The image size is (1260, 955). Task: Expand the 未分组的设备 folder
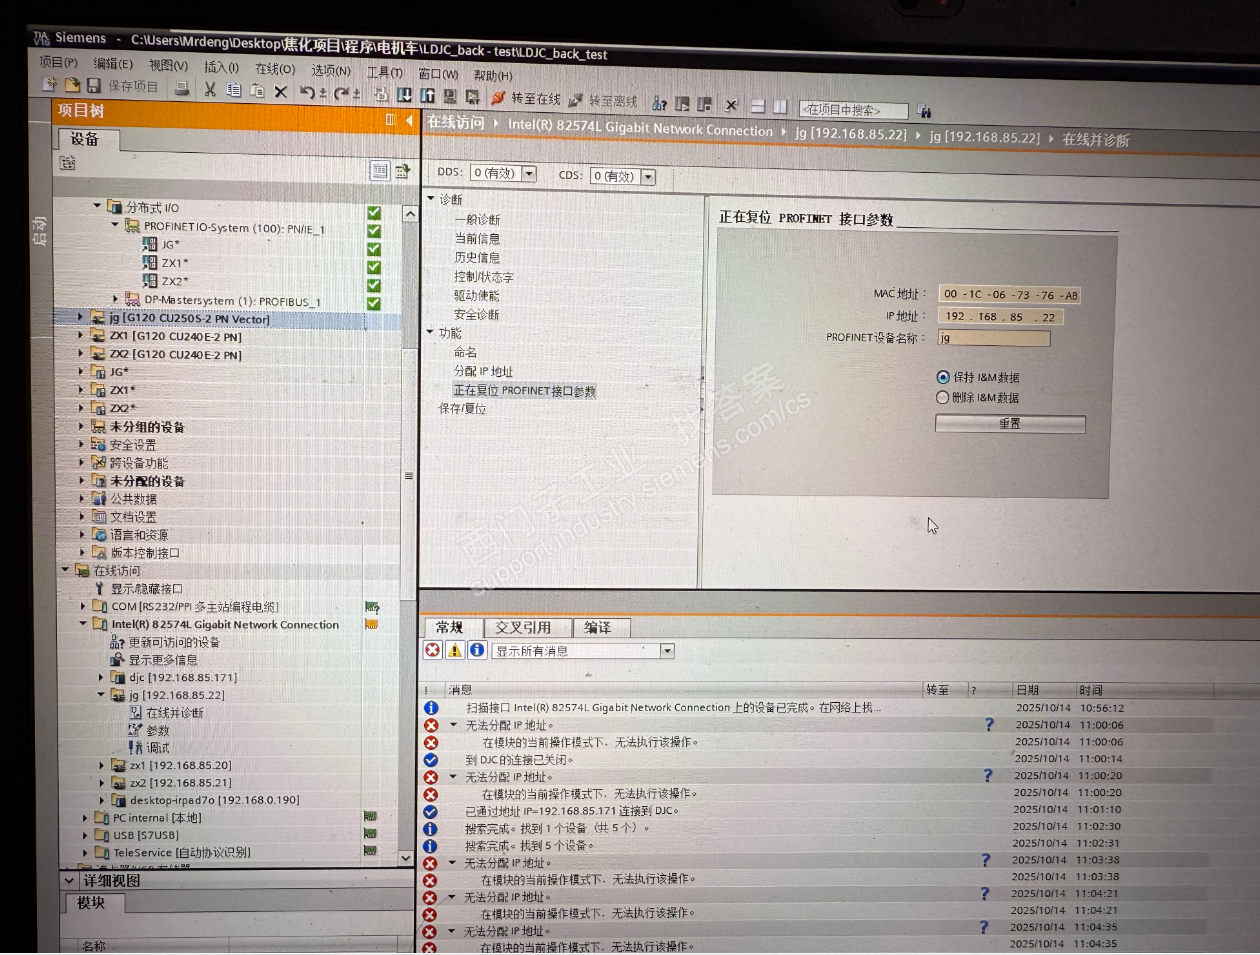(81, 426)
